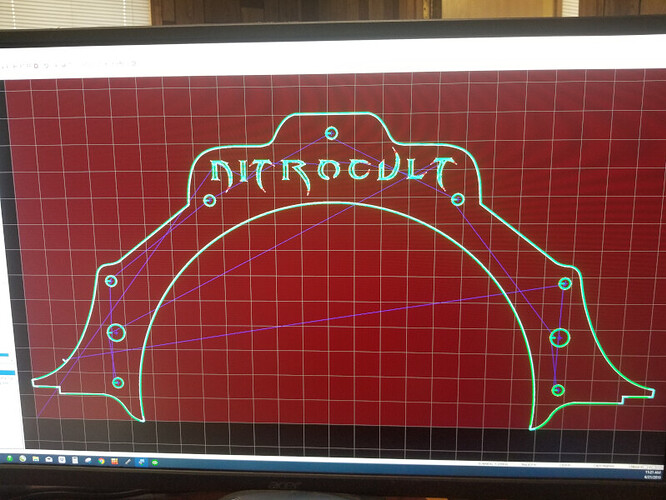The height and width of the screenshot is (500, 666).
Task: Open the Calculator icon in taskbar
Action: coord(75,460)
